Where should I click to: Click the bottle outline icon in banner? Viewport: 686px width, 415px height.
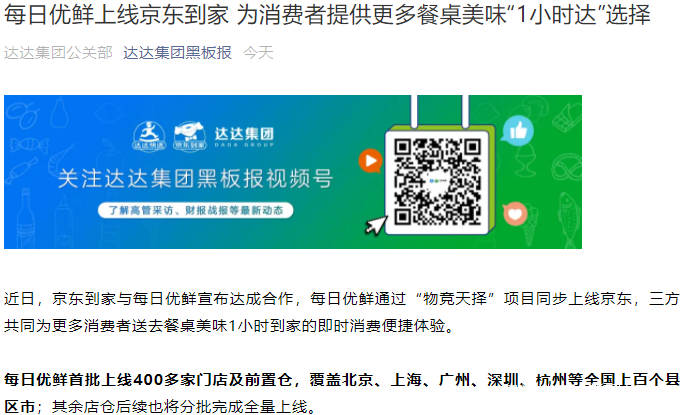click(x=26, y=217)
